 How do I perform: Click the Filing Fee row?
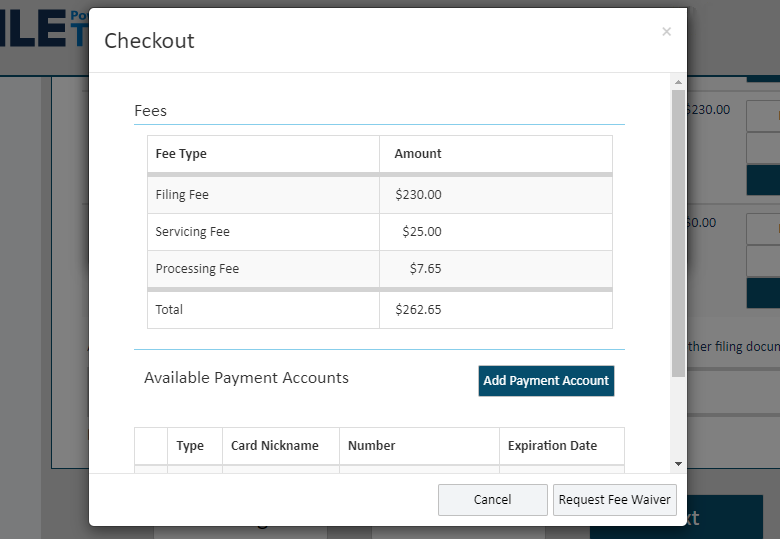[182, 195]
